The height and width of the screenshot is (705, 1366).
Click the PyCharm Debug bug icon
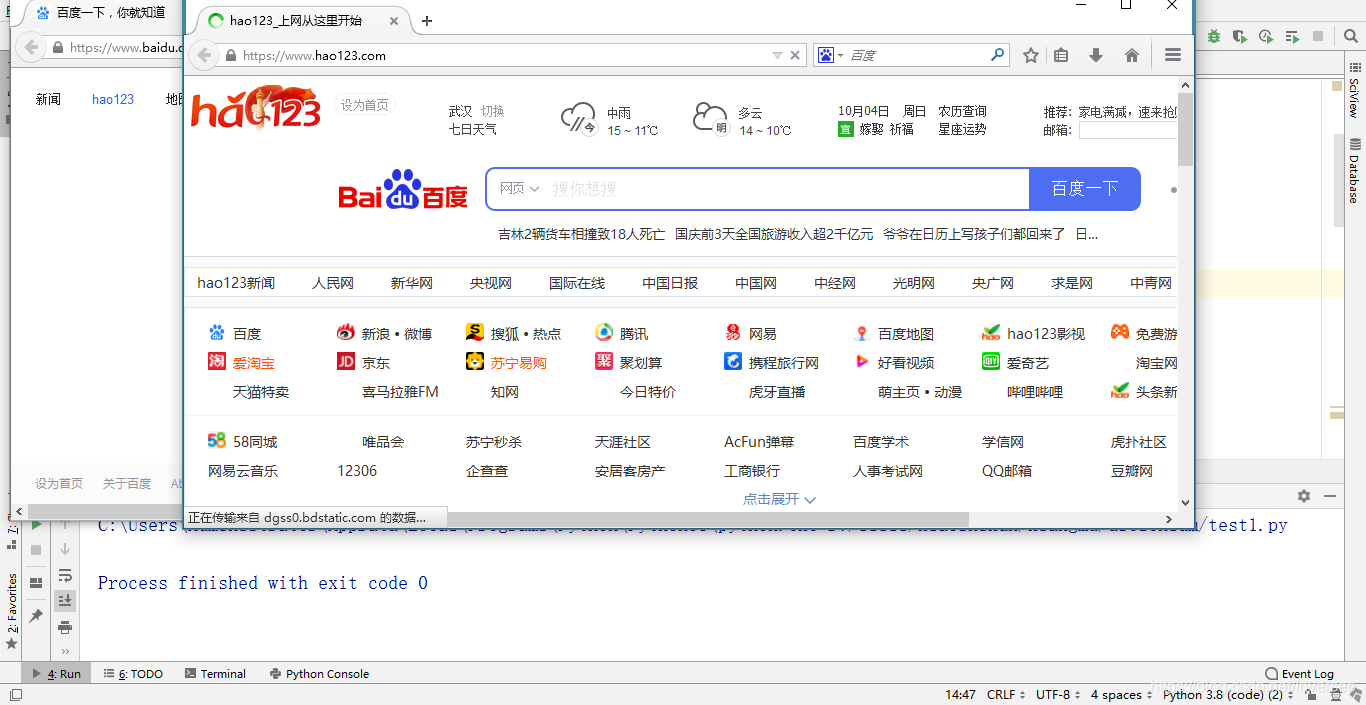pos(1214,36)
